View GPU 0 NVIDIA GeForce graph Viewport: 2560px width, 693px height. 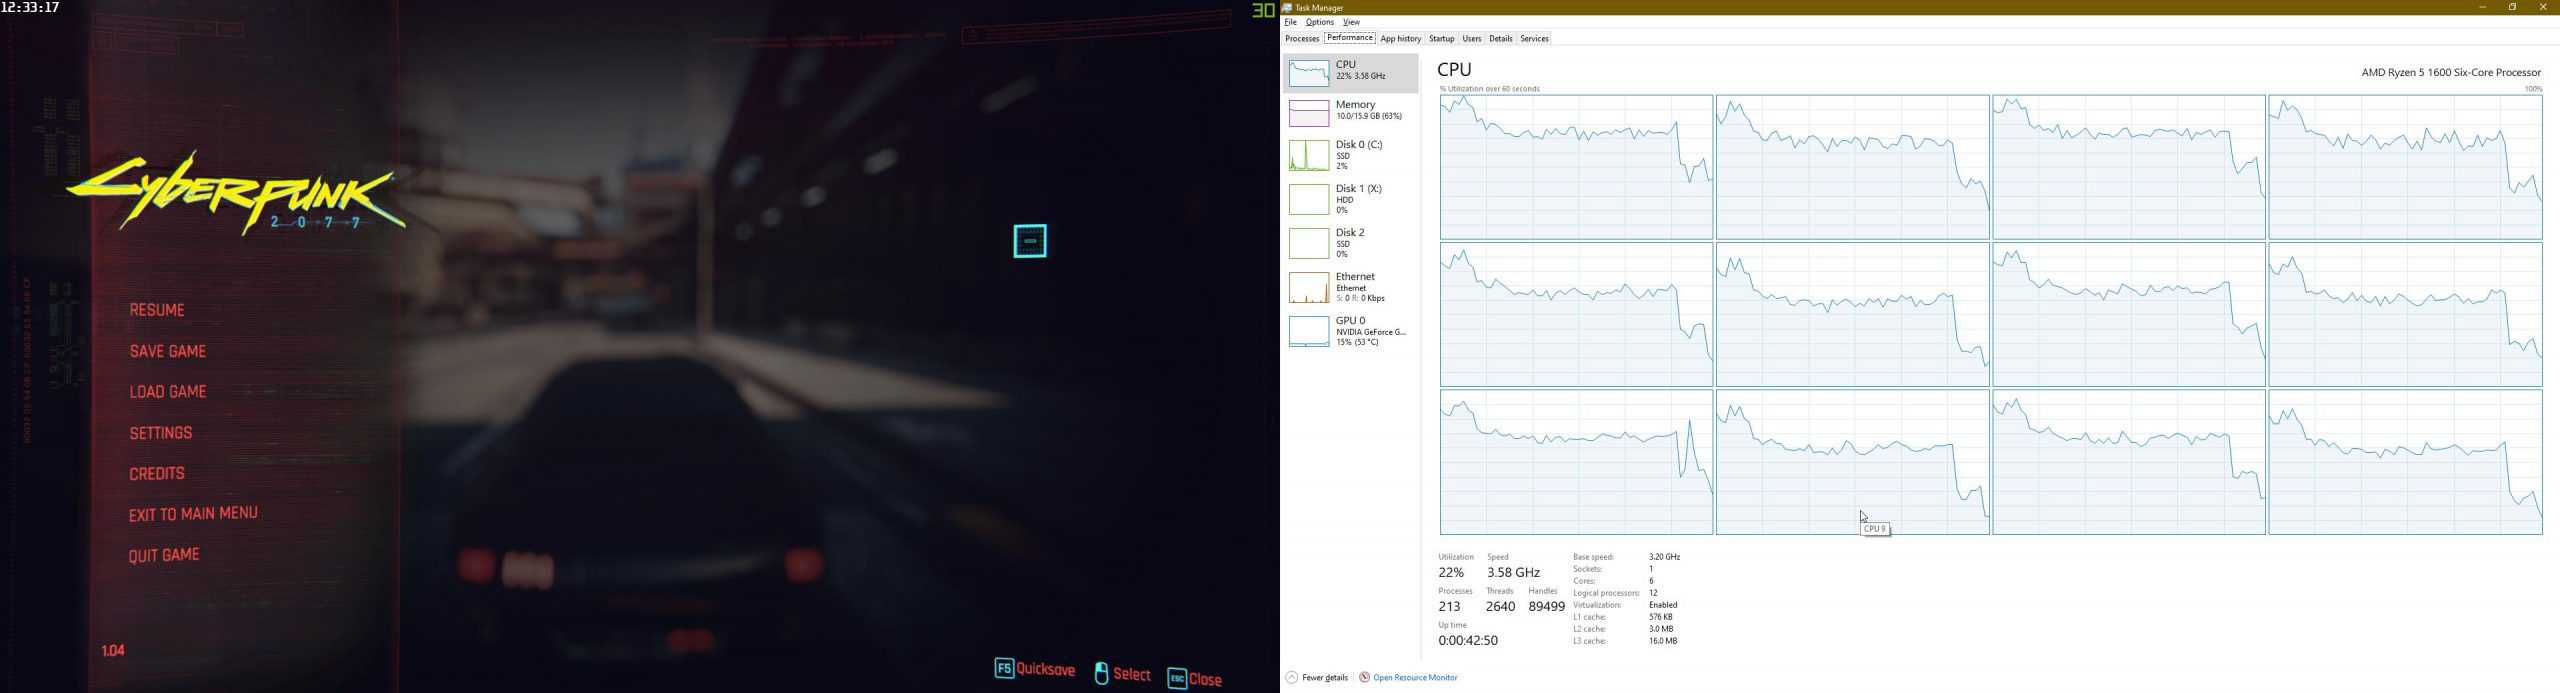point(1308,331)
